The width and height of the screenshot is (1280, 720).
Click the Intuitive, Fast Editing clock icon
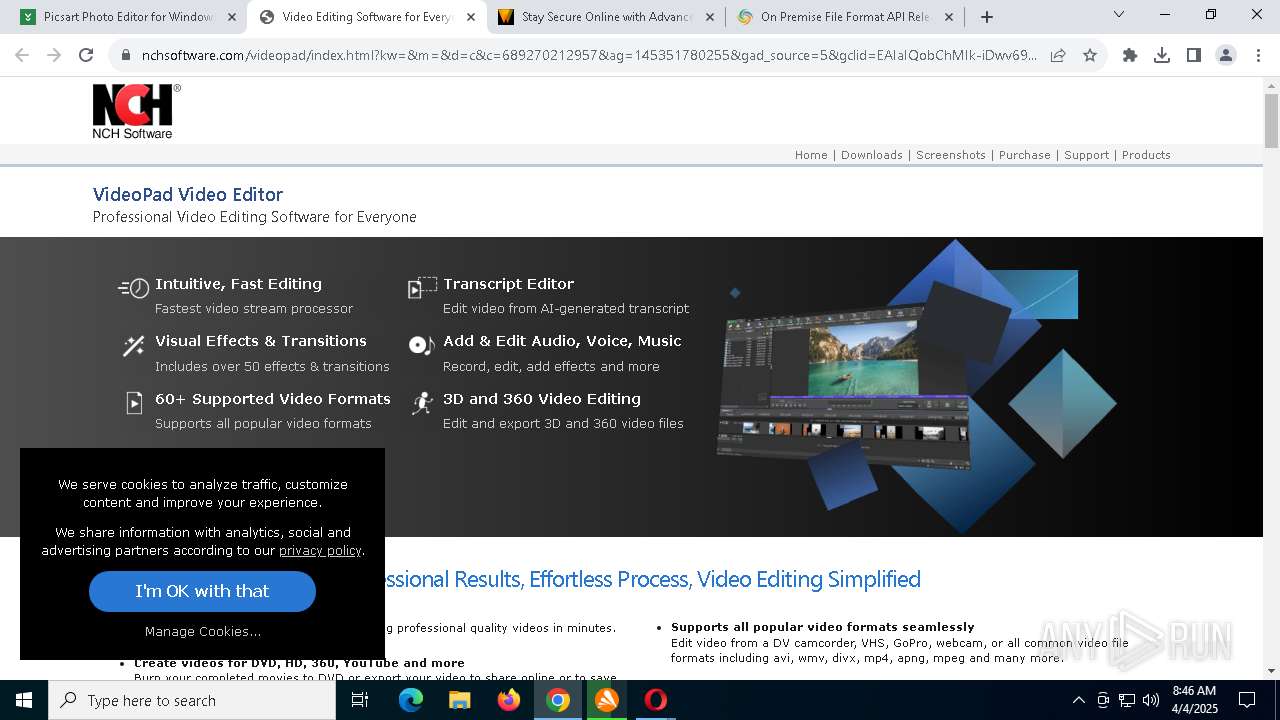click(x=133, y=288)
